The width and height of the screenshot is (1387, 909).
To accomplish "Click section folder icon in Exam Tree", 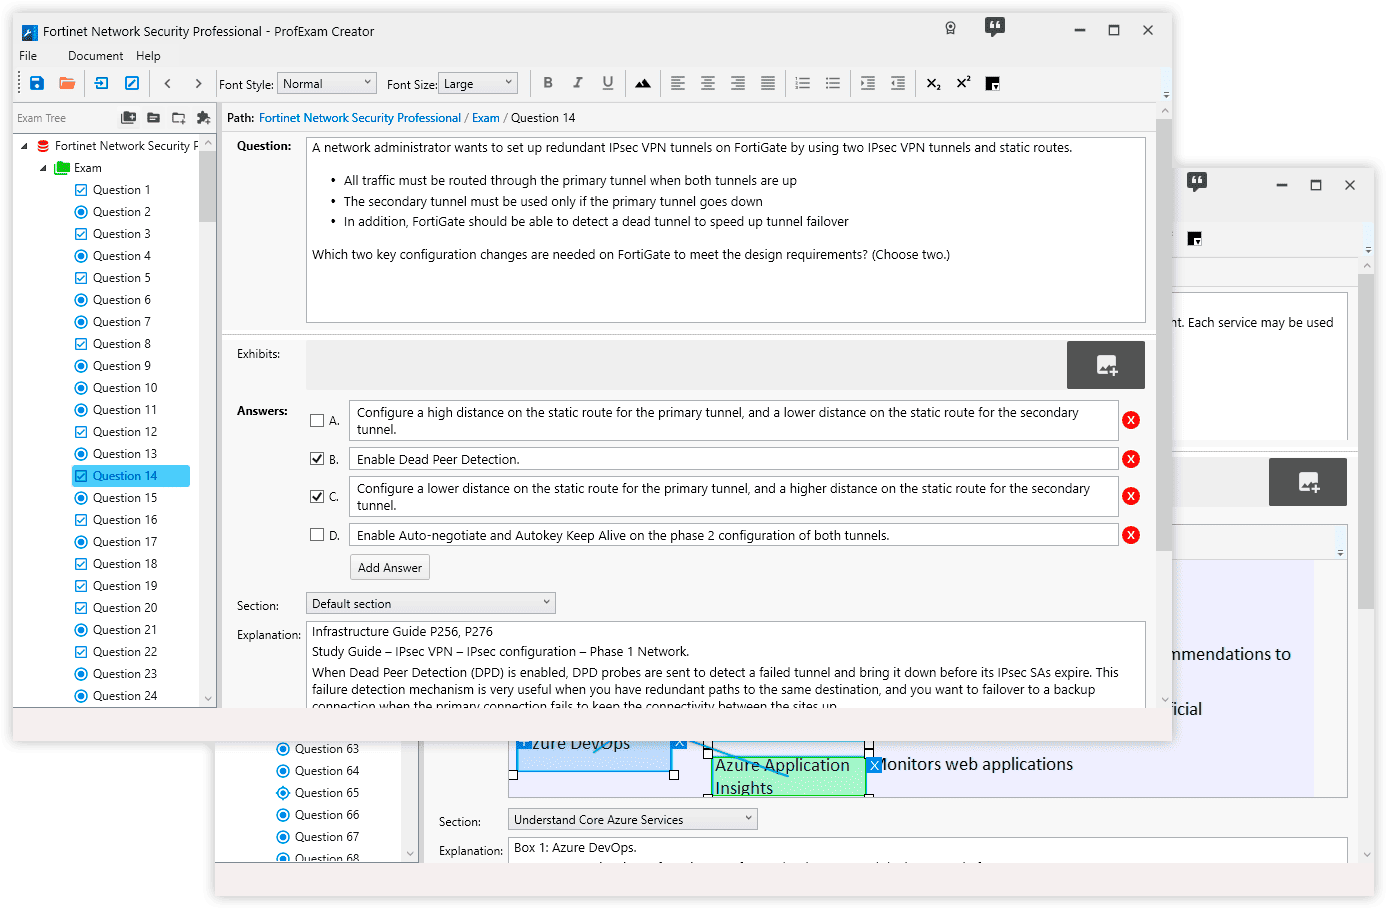I will (x=153, y=118).
